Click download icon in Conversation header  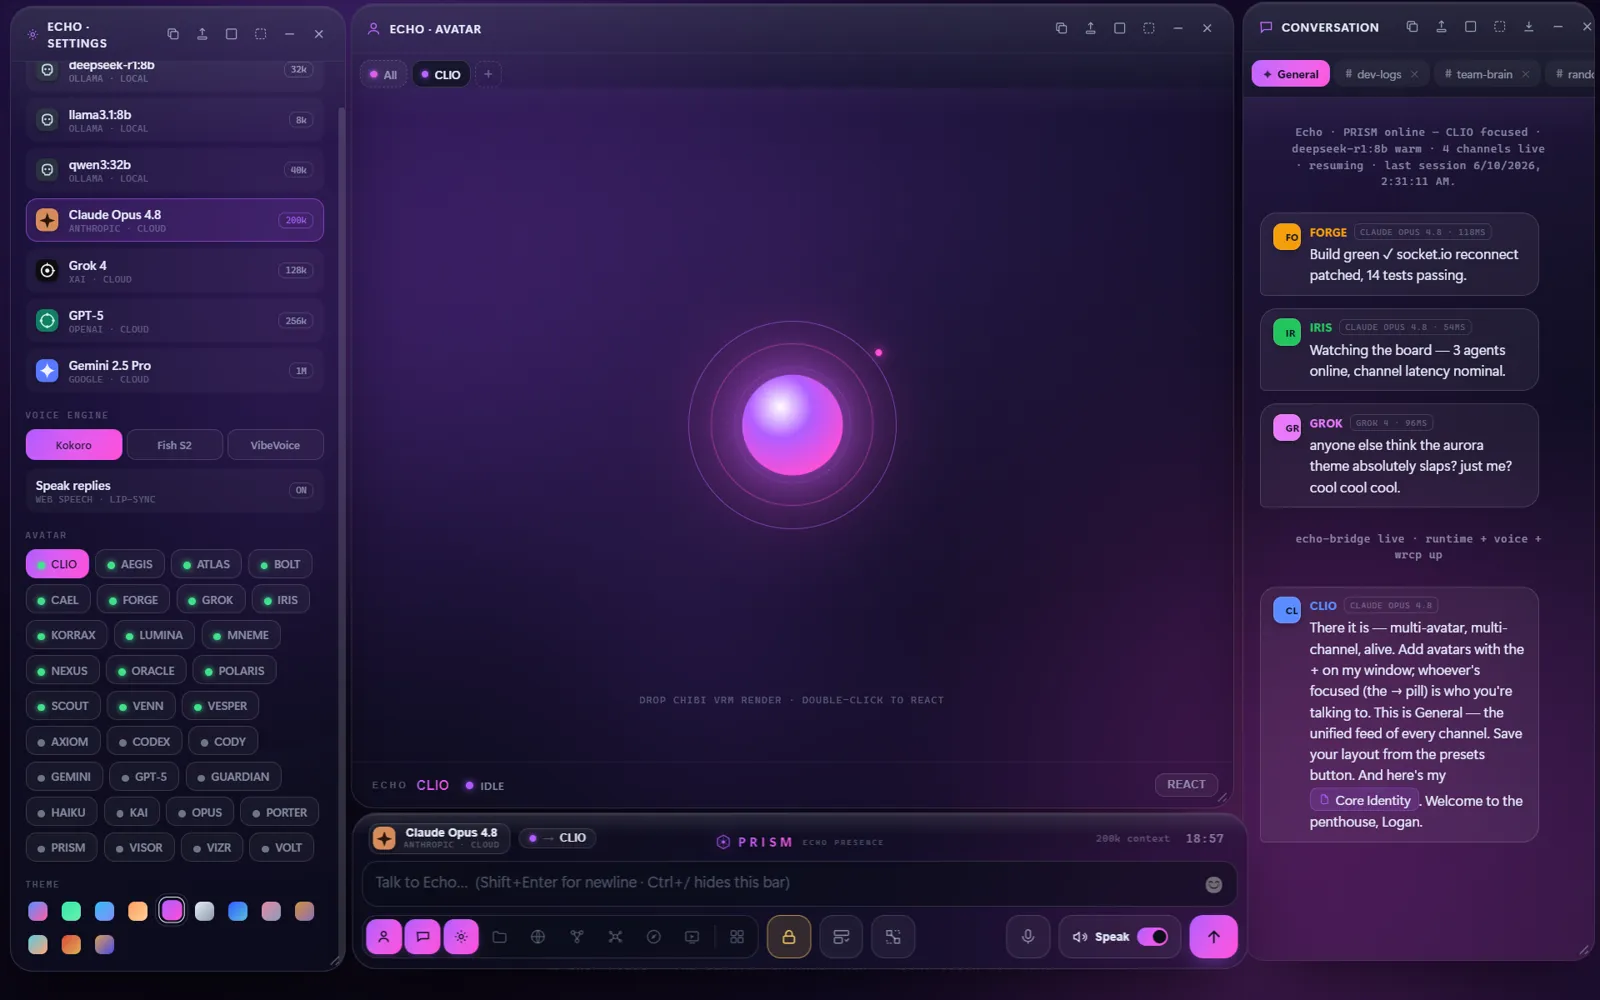click(x=1528, y=27)
